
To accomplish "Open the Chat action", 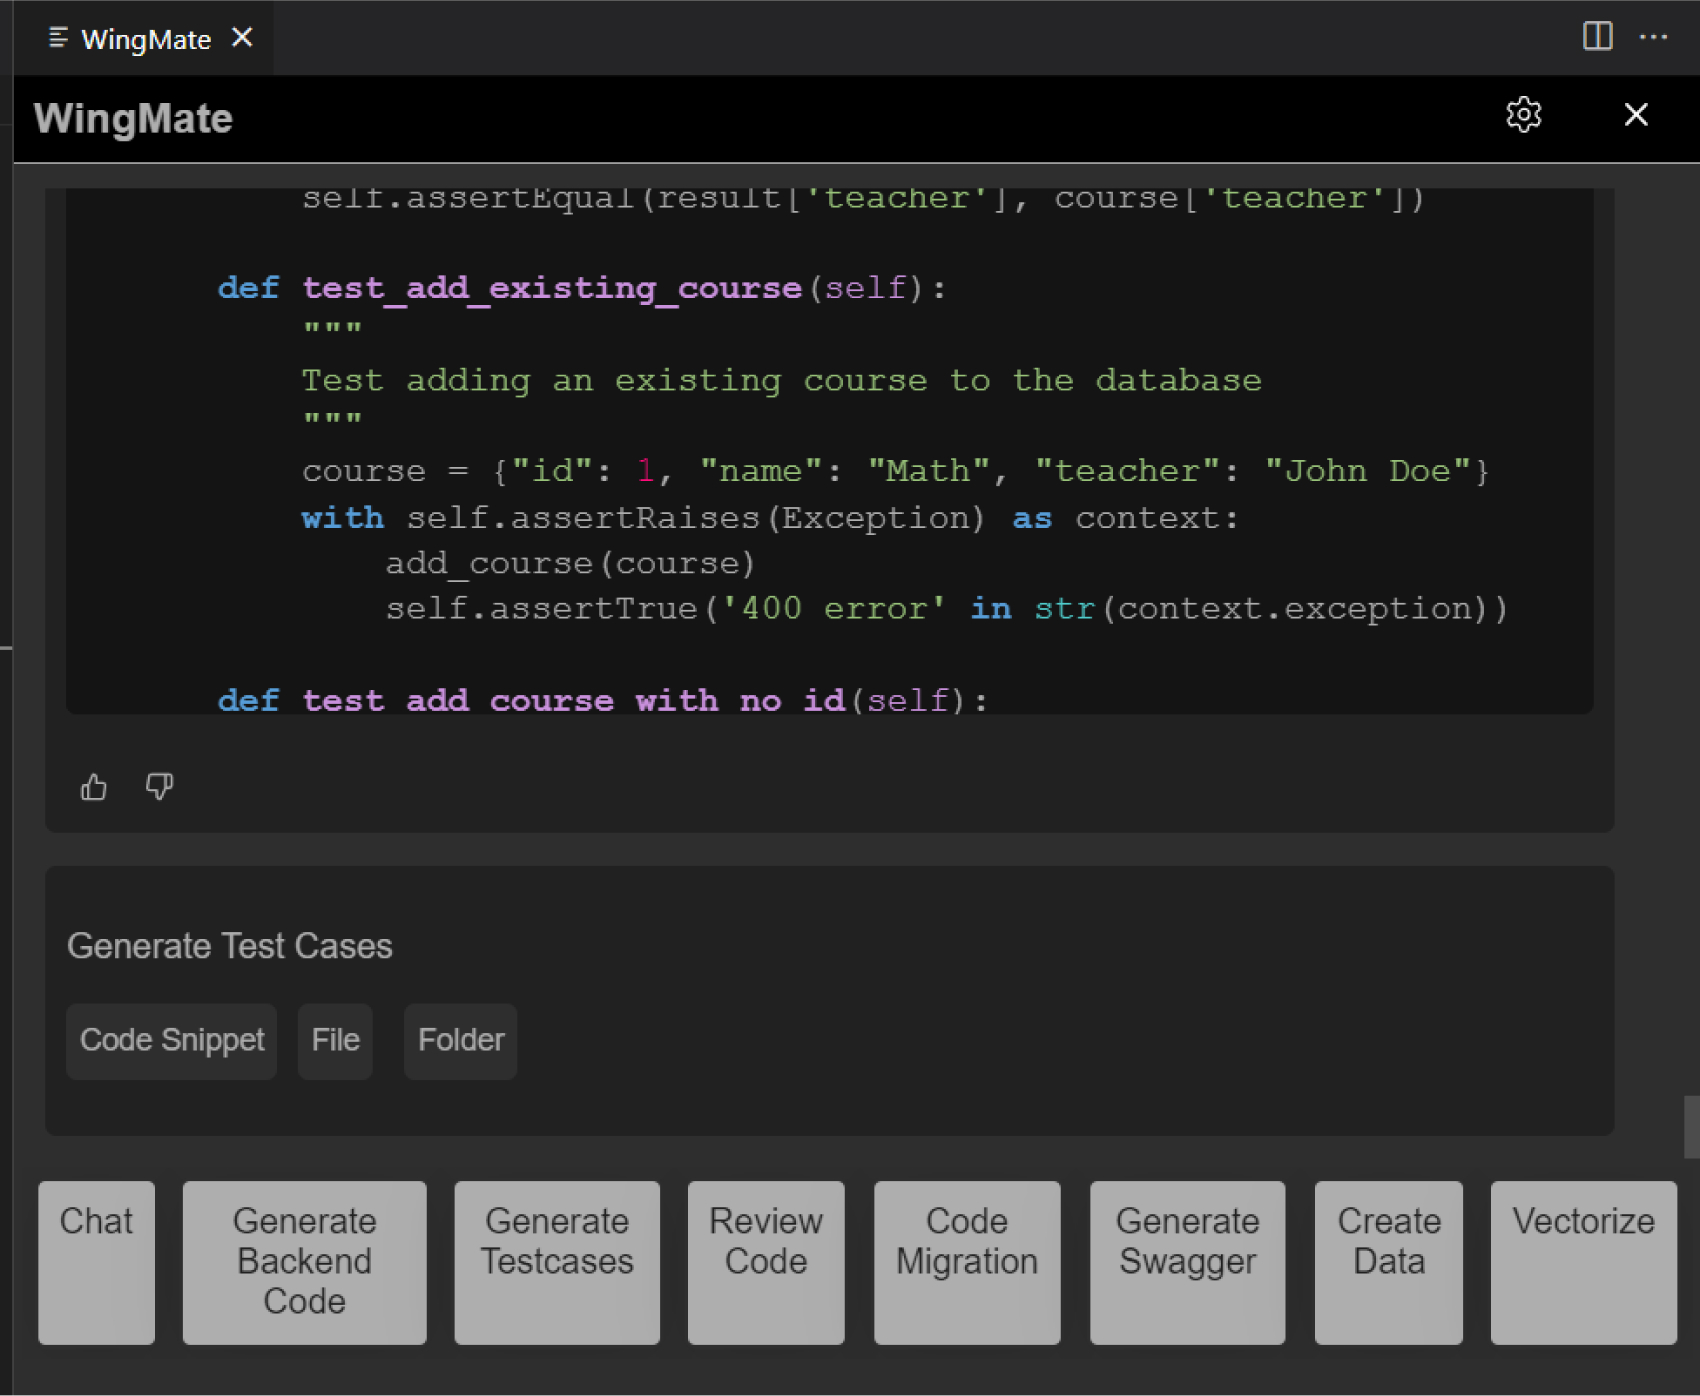I will click(x=96, y=1262).
